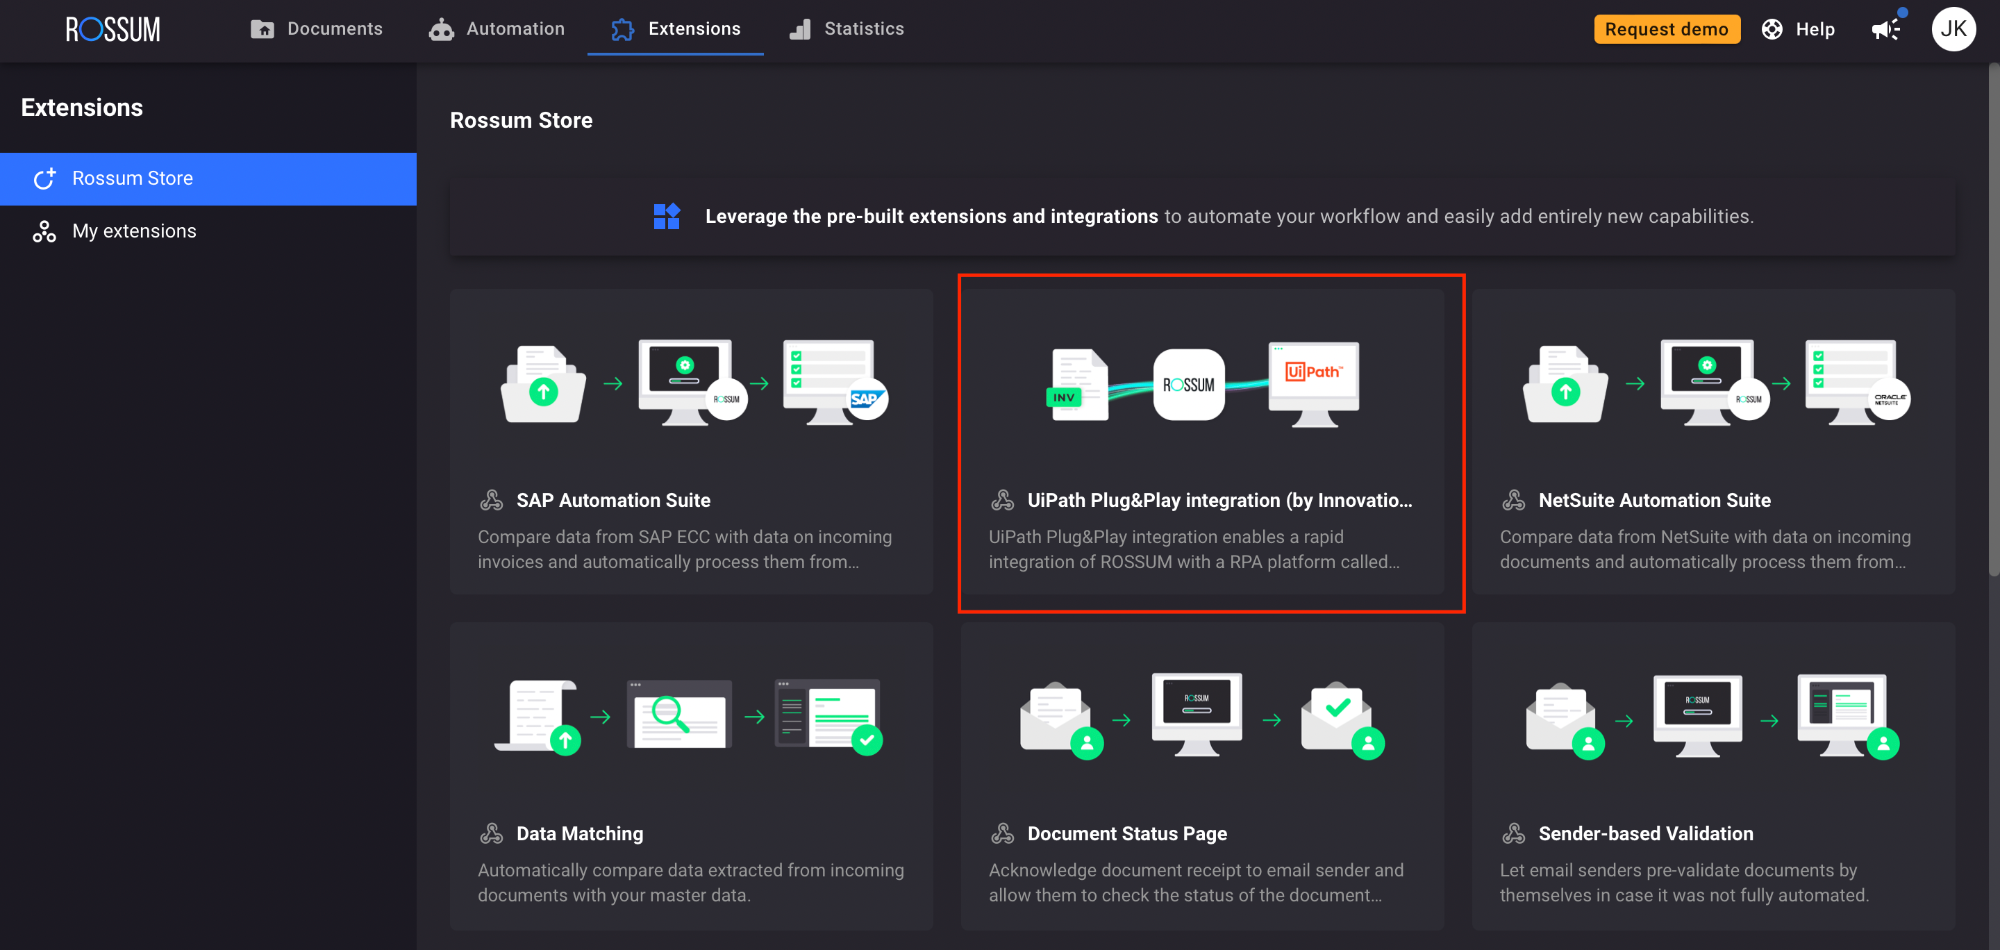This screenshot has width=2000, height=950.
Task: Click the Rossum Store sidebar icon
Action: pyautogui.click(x=44, y=179)
